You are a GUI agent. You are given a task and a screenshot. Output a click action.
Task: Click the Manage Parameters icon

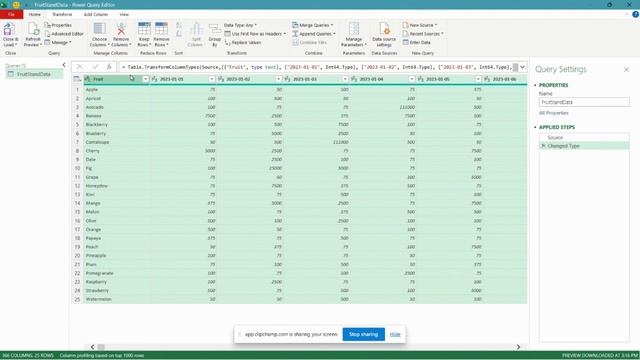pyautogui.click(x=354, y=29)
